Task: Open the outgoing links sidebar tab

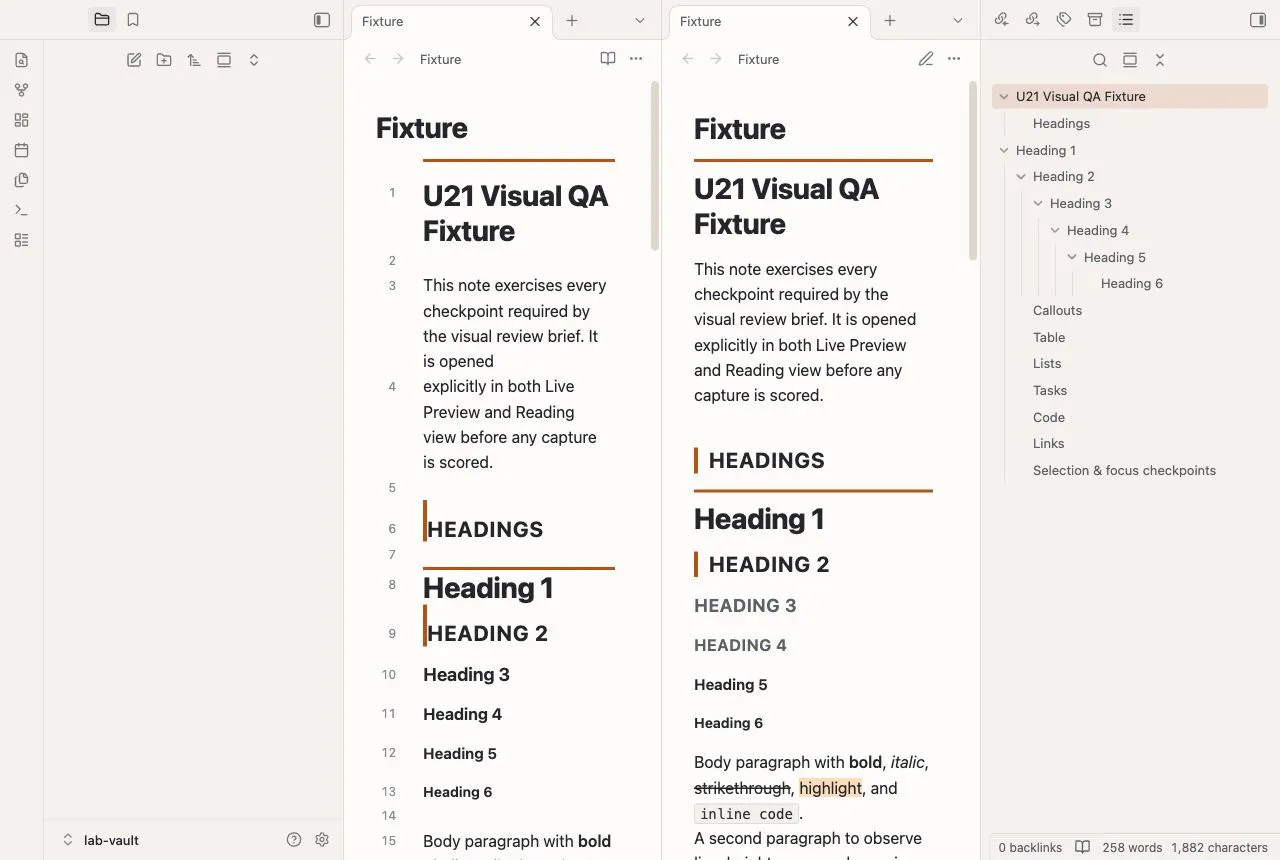Action: pos(1033,20)
